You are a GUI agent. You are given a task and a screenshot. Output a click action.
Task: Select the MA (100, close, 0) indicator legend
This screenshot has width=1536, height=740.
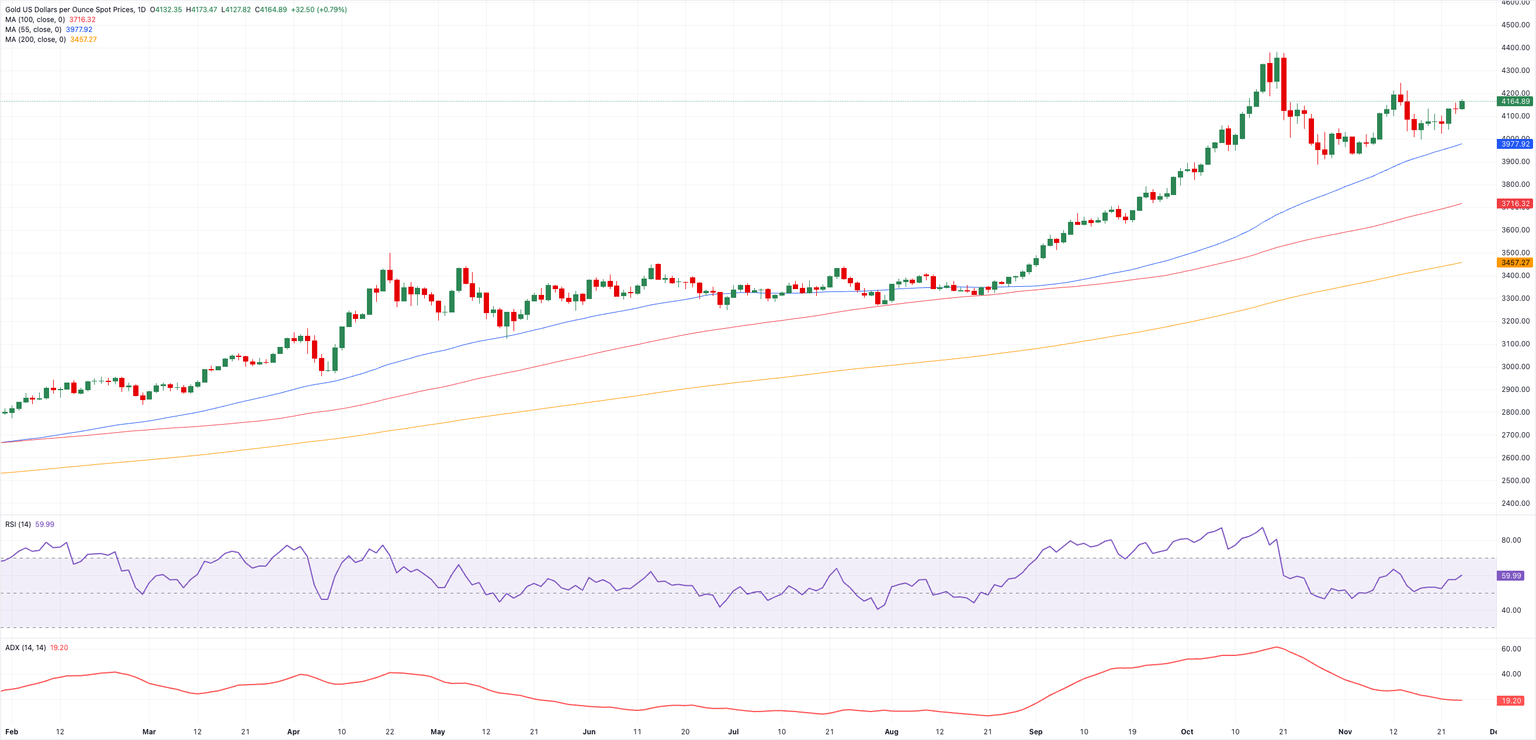pos(36,19)
